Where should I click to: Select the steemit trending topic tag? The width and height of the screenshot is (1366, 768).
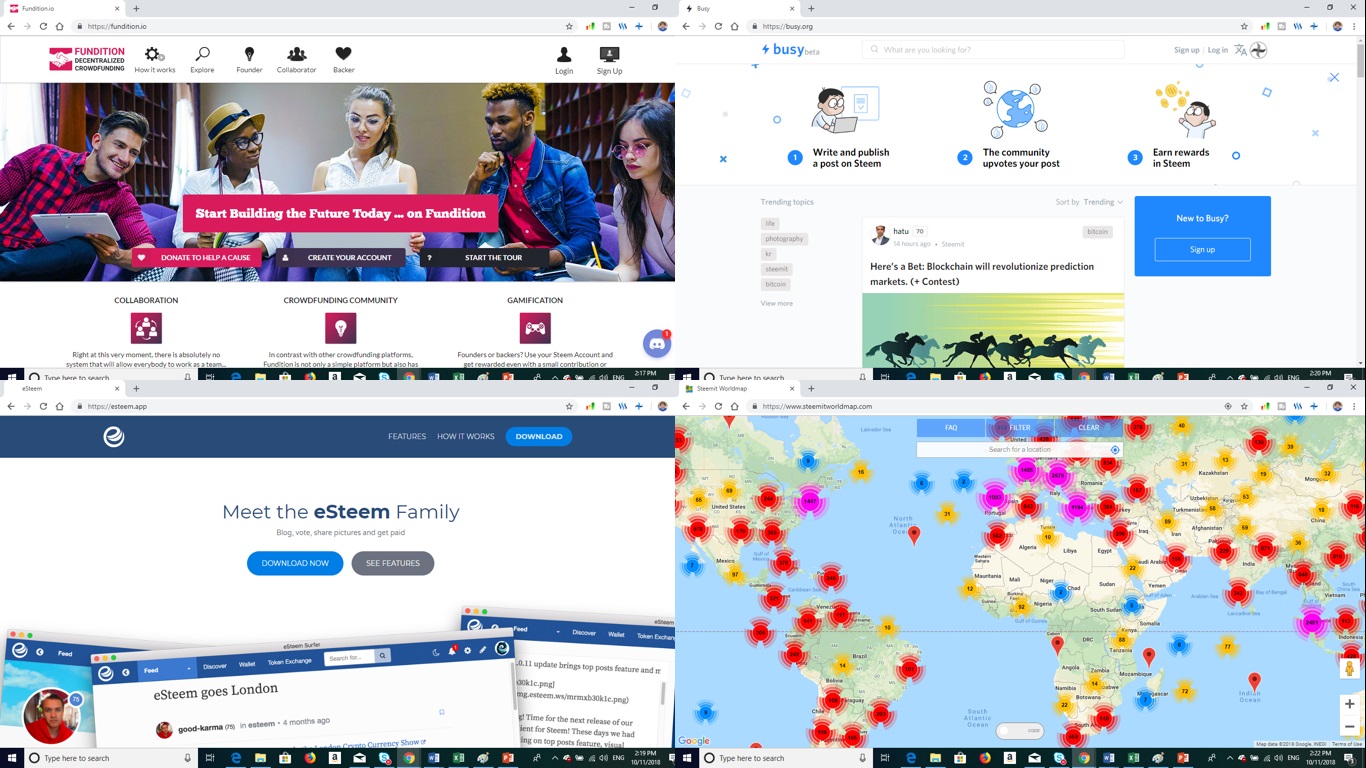pos(777,269)
